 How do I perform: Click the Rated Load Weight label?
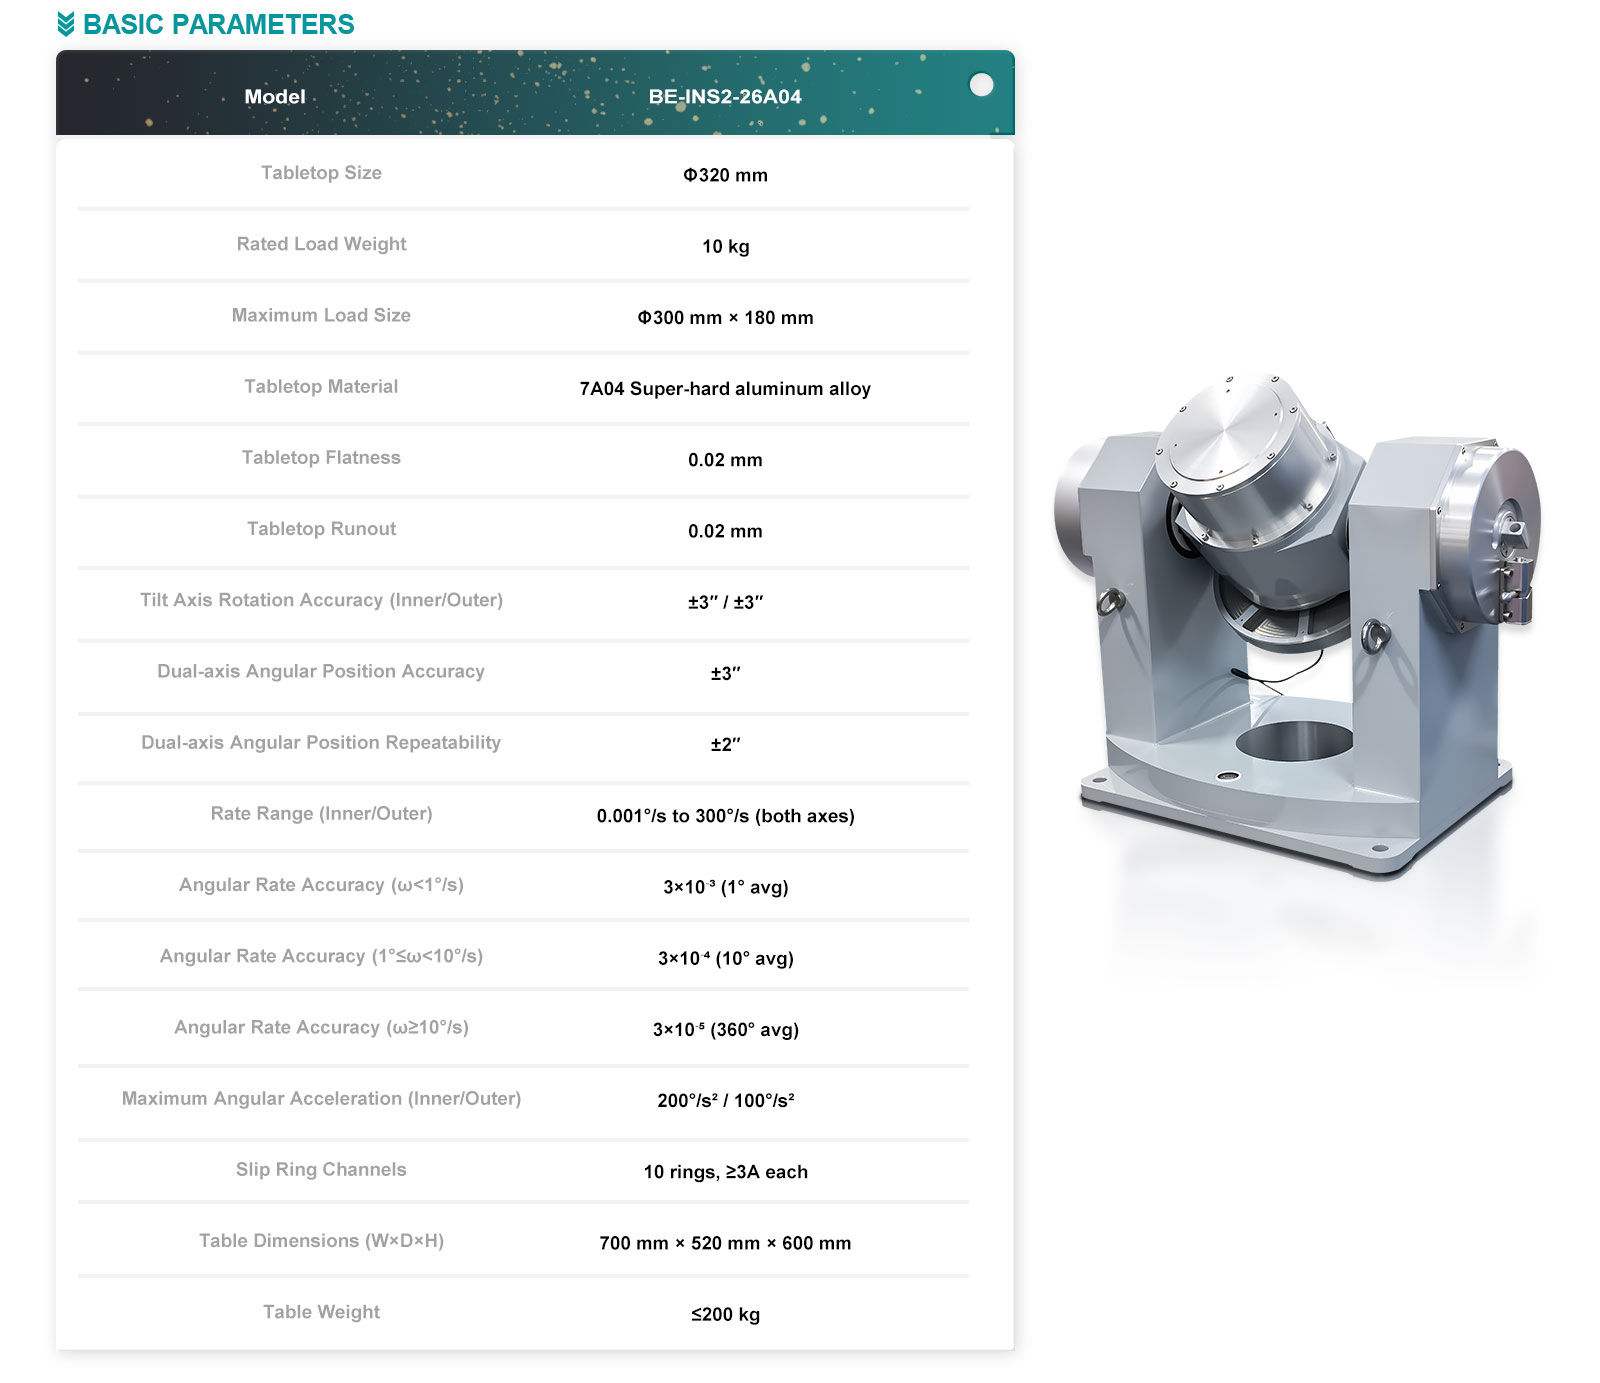[321, 244]
